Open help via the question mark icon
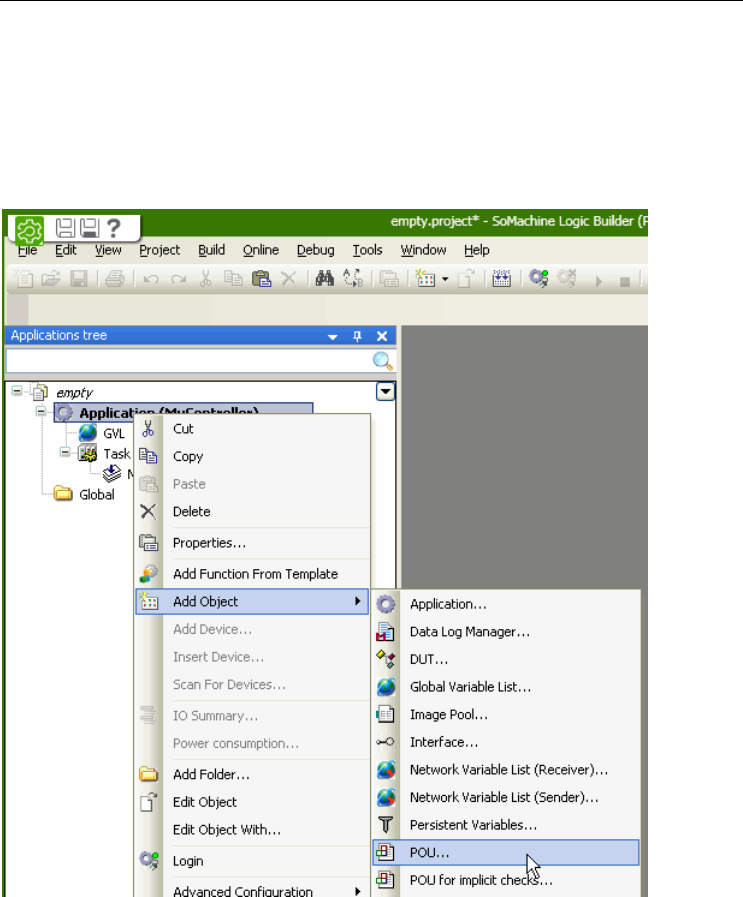Viewport: 743px width, 897px height. coord(114,228)
